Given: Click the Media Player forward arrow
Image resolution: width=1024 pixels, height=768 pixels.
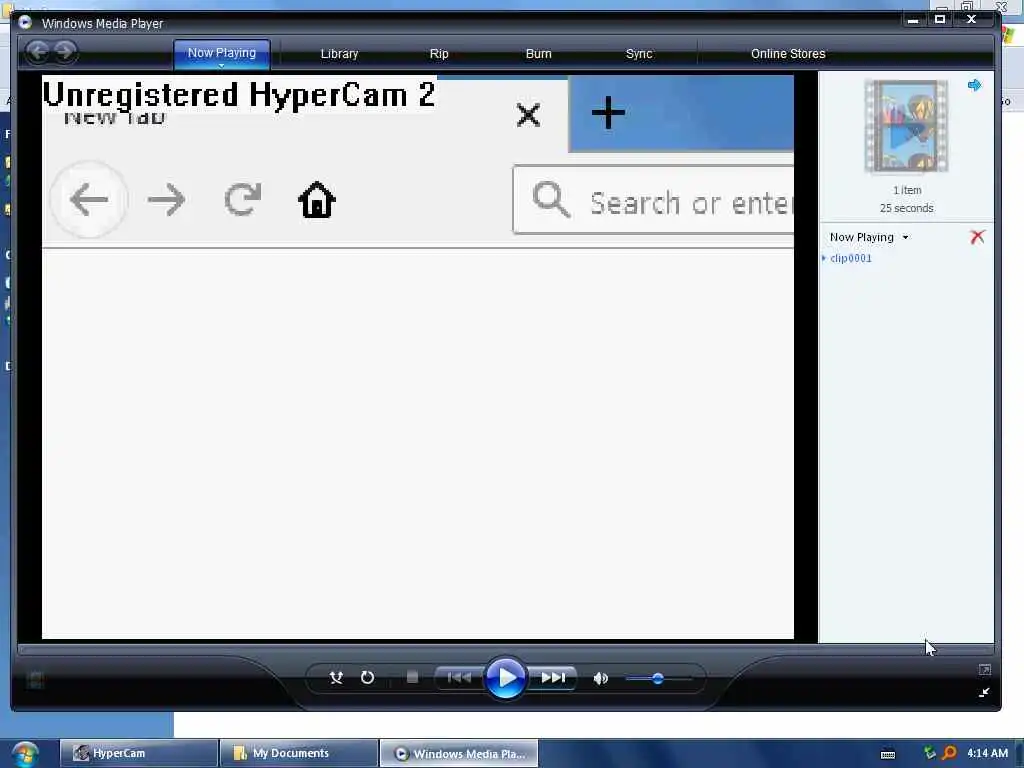Looking at the screenshot, I should (65, 52).
